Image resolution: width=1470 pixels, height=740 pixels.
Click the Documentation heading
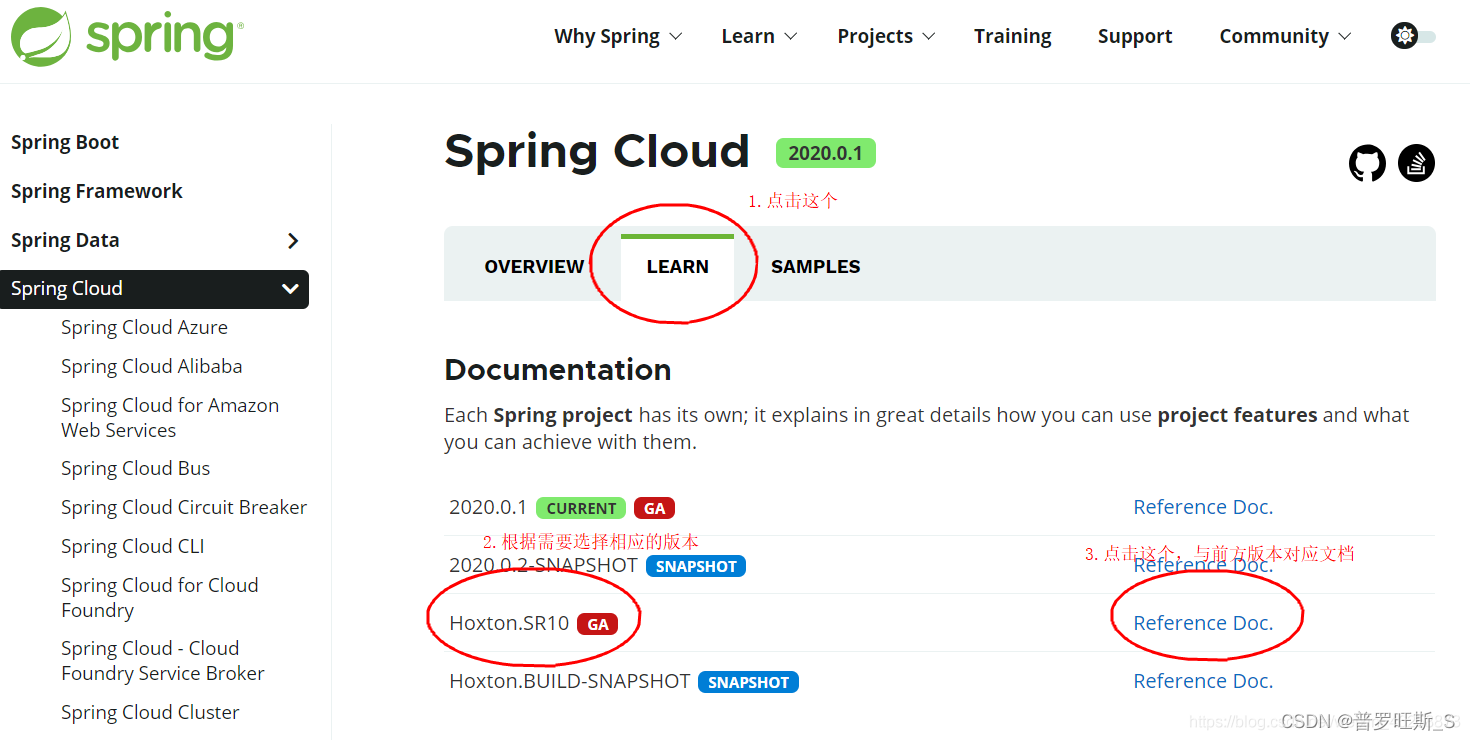tap(558, 370)
